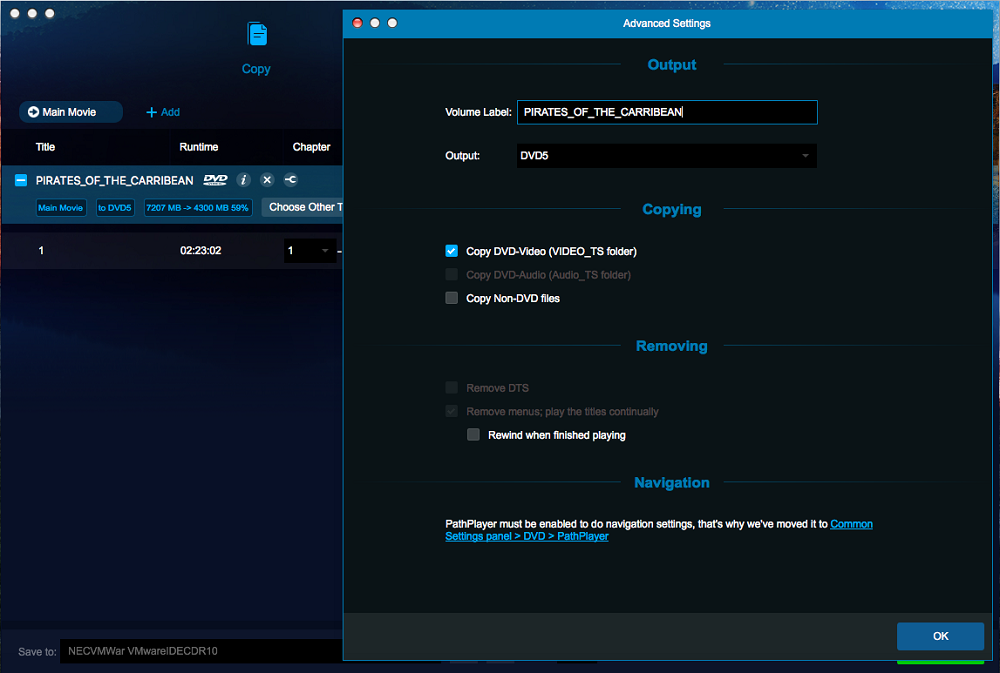The image size is (1000, 673).
Task: Enable Rewind when finished playing
Action: coord(473,435)
